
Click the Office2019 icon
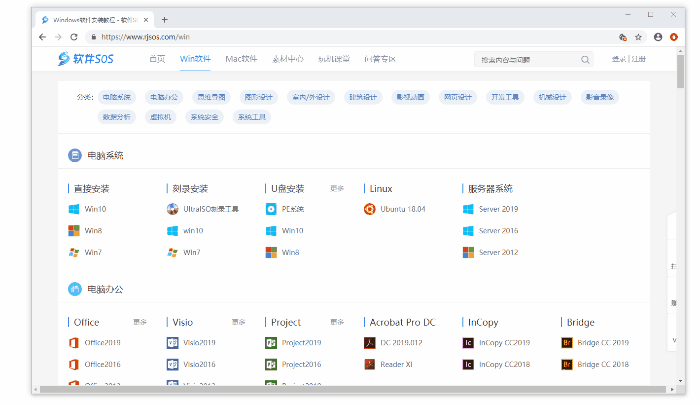tap(74, 342)
